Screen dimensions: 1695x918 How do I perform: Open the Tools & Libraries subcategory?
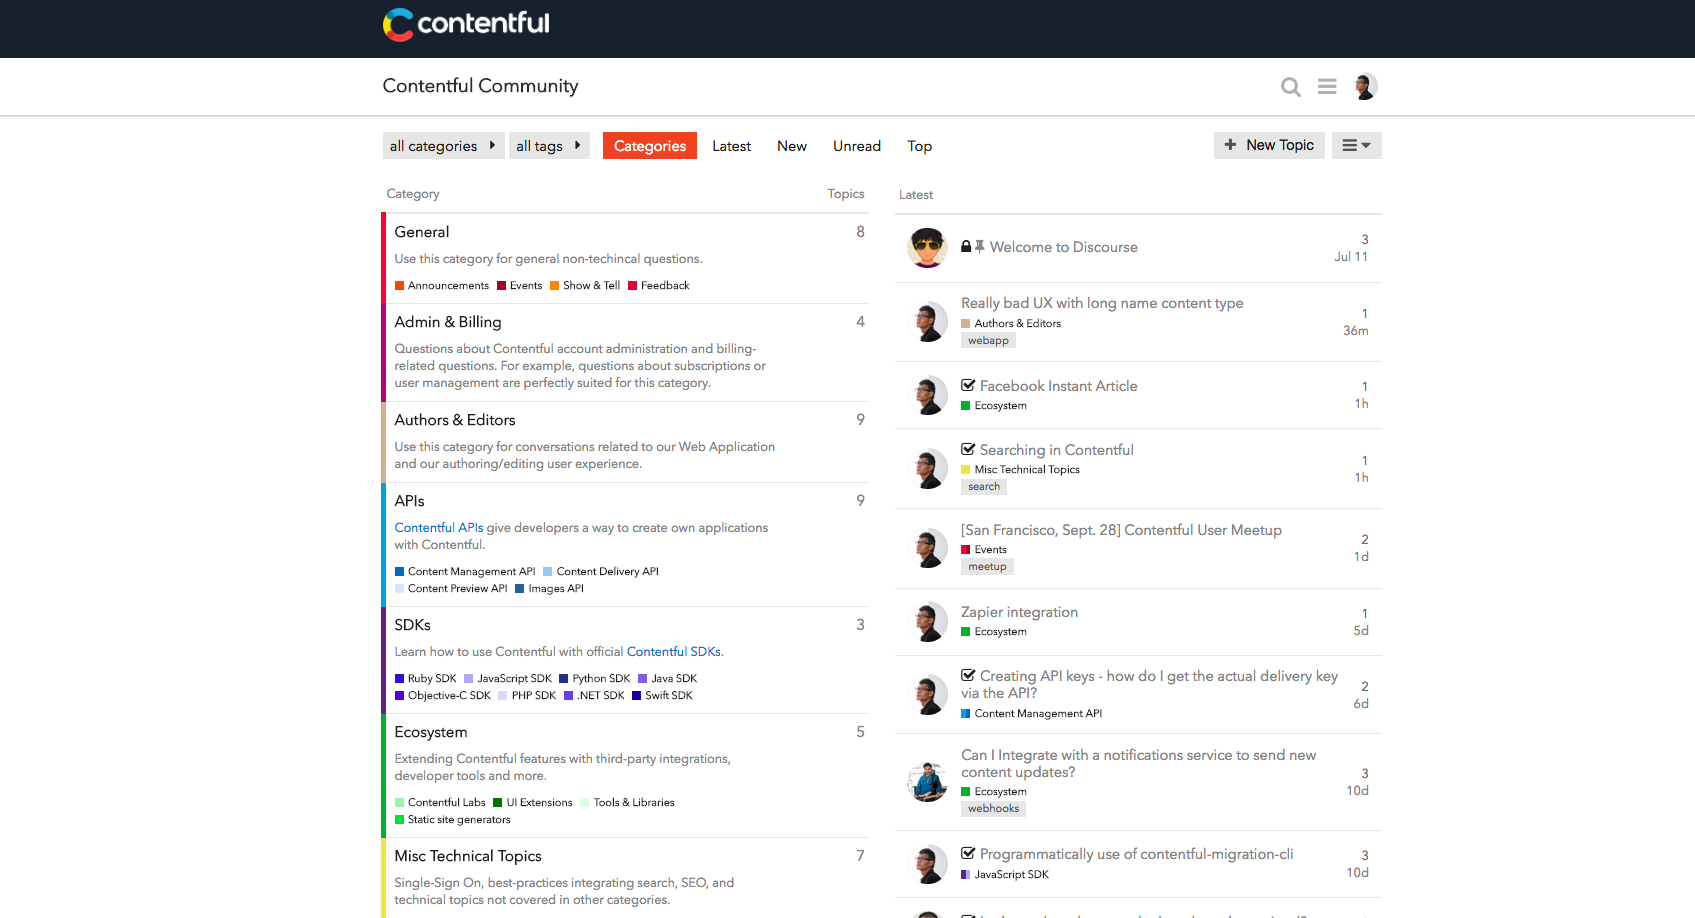click(x=628, y=803)
